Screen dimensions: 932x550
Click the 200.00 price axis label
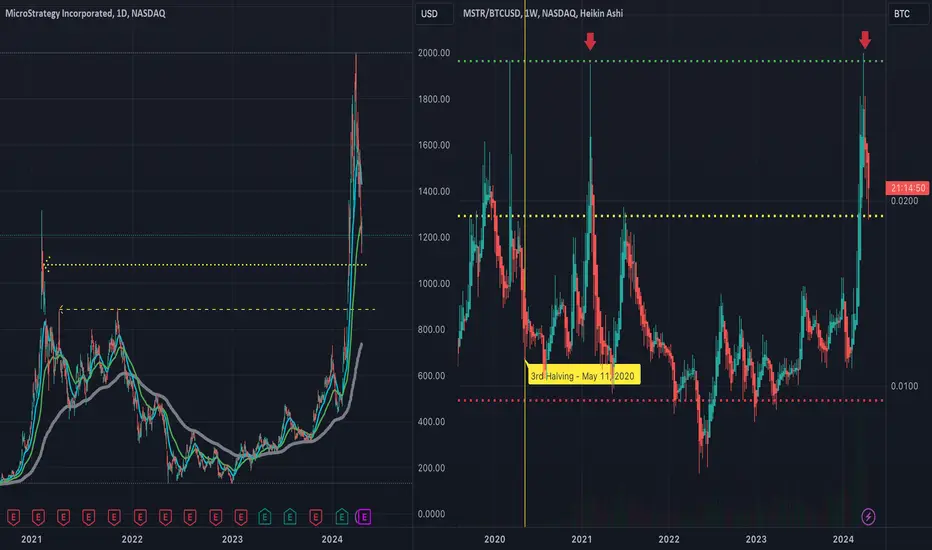[x=432, y=468]
